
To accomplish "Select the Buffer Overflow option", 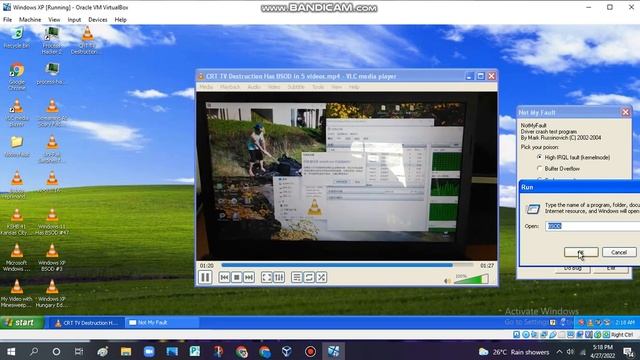I will point(558,169).
